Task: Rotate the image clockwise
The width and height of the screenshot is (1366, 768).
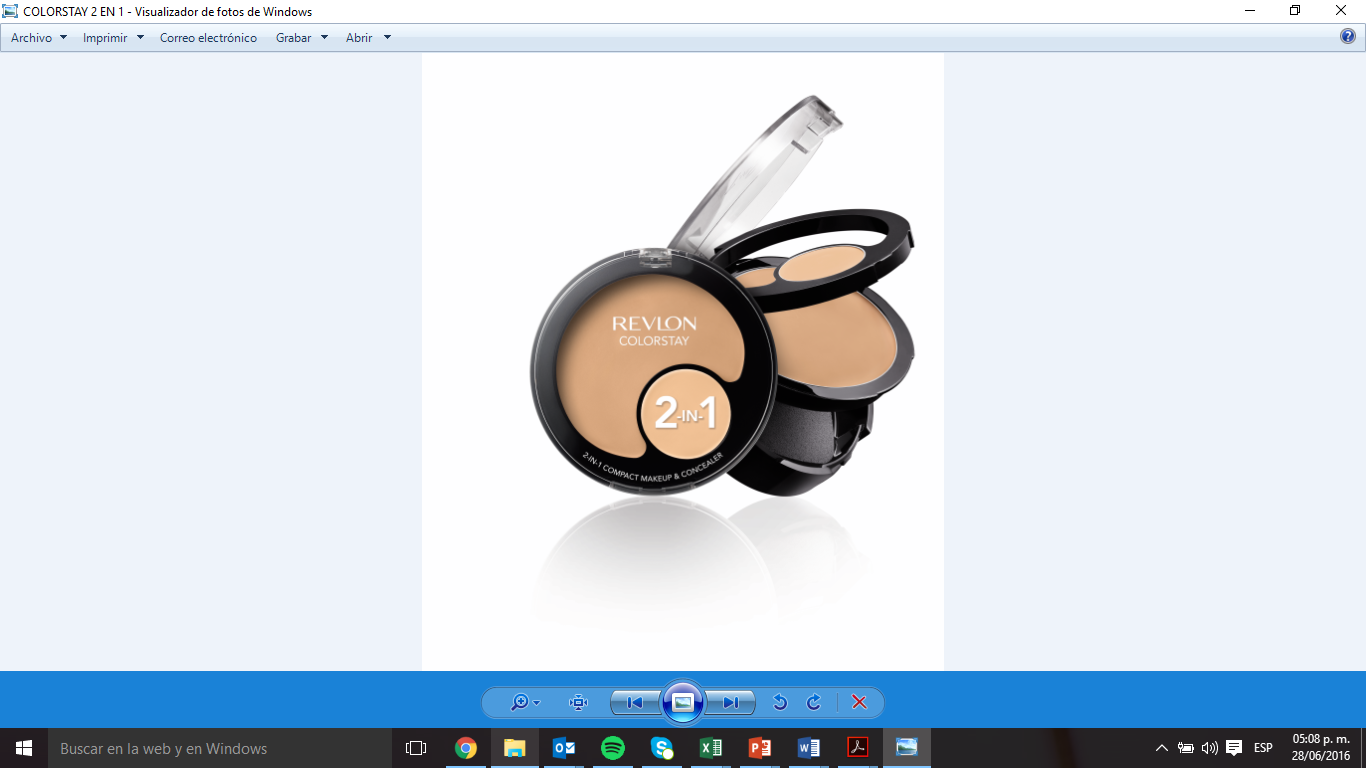Action: [x=814, y=703]
